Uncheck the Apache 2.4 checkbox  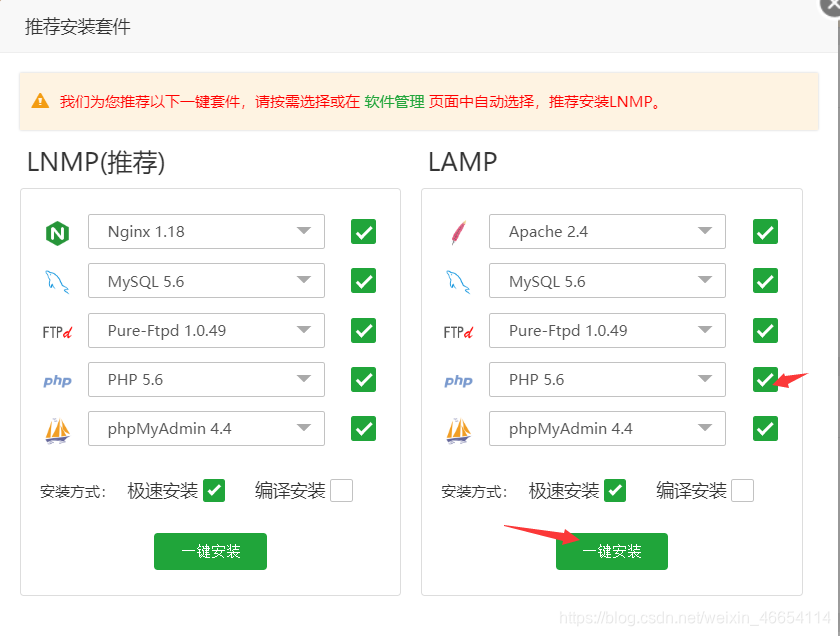pyautogui.click(x=765, y=231)
